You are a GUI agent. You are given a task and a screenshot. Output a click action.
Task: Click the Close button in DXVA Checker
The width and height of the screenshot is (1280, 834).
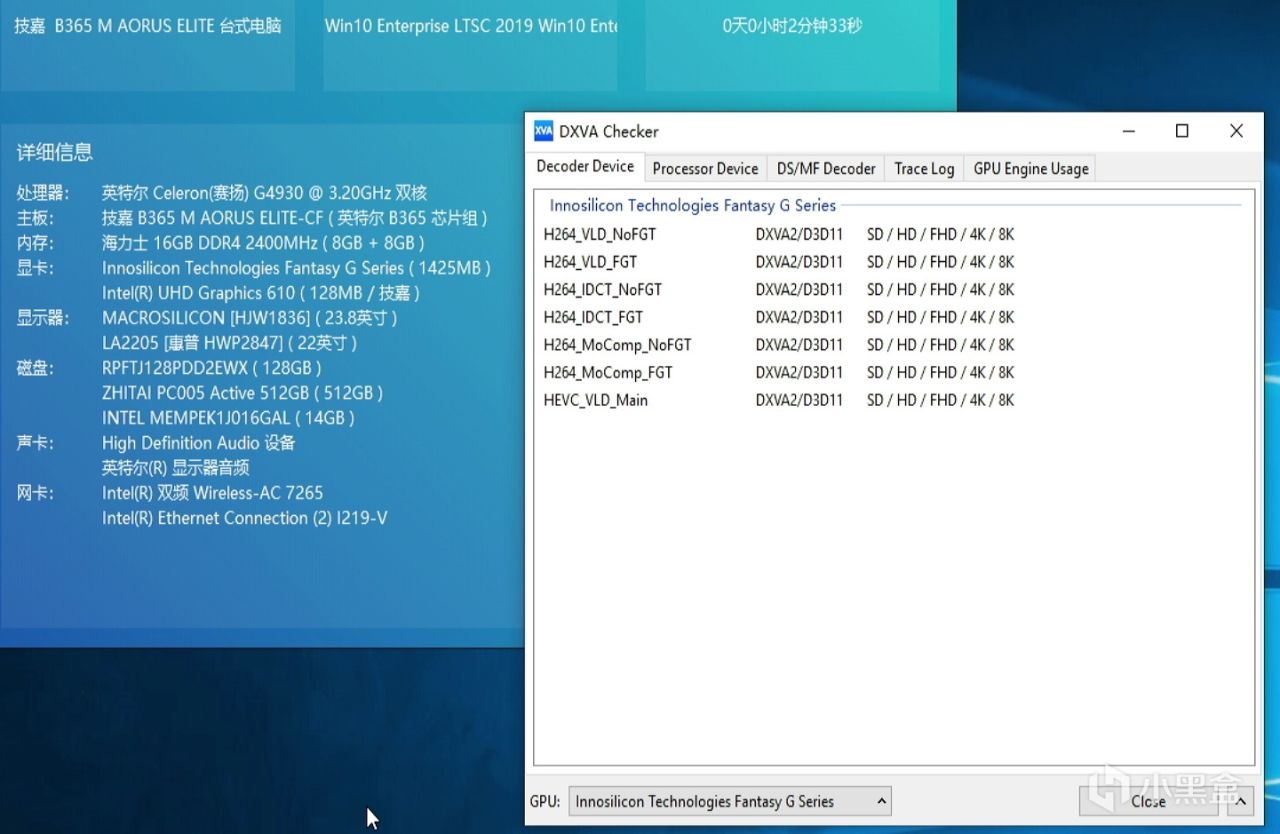point(1148,801)
